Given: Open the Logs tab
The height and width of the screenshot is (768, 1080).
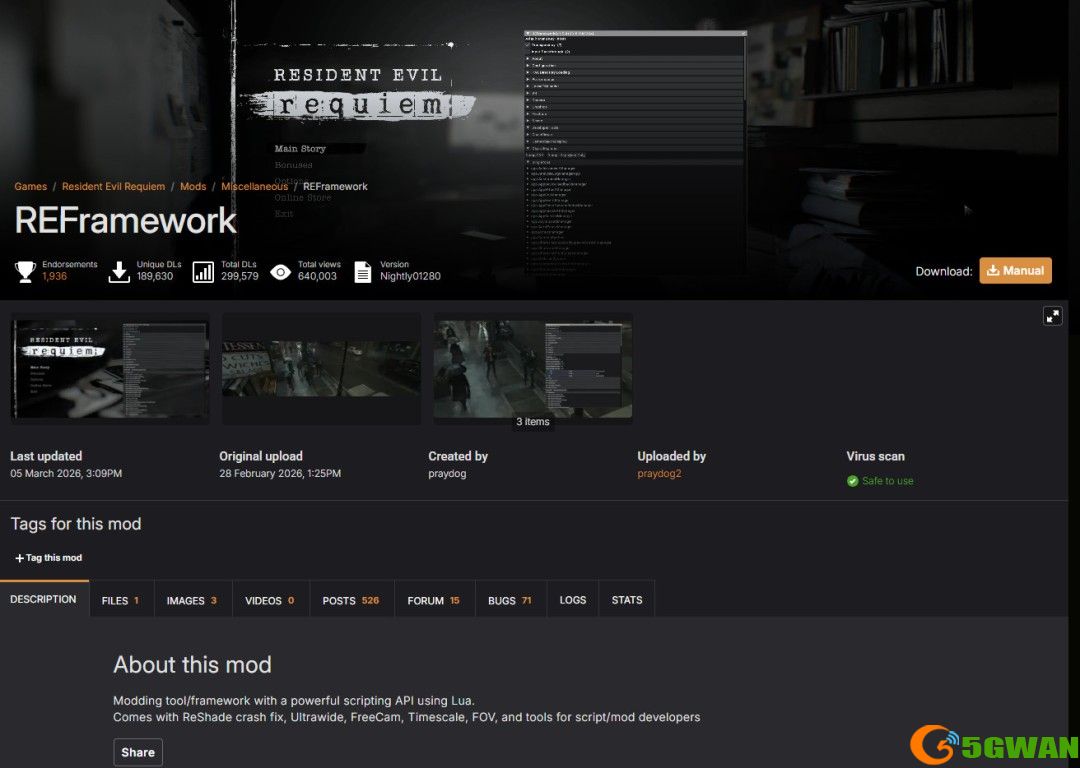Looking at the screenshot, I should coord(572,600).
